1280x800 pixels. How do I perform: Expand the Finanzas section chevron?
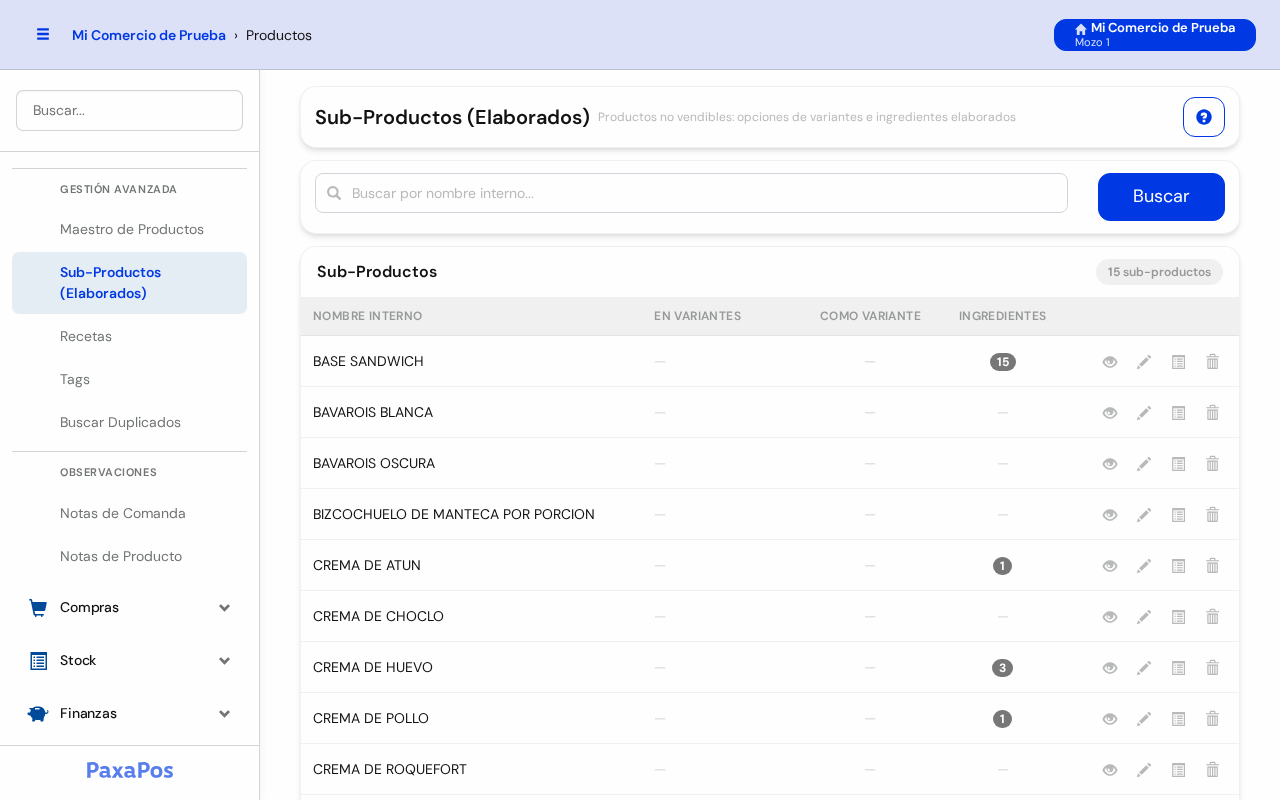click(224, 714)
